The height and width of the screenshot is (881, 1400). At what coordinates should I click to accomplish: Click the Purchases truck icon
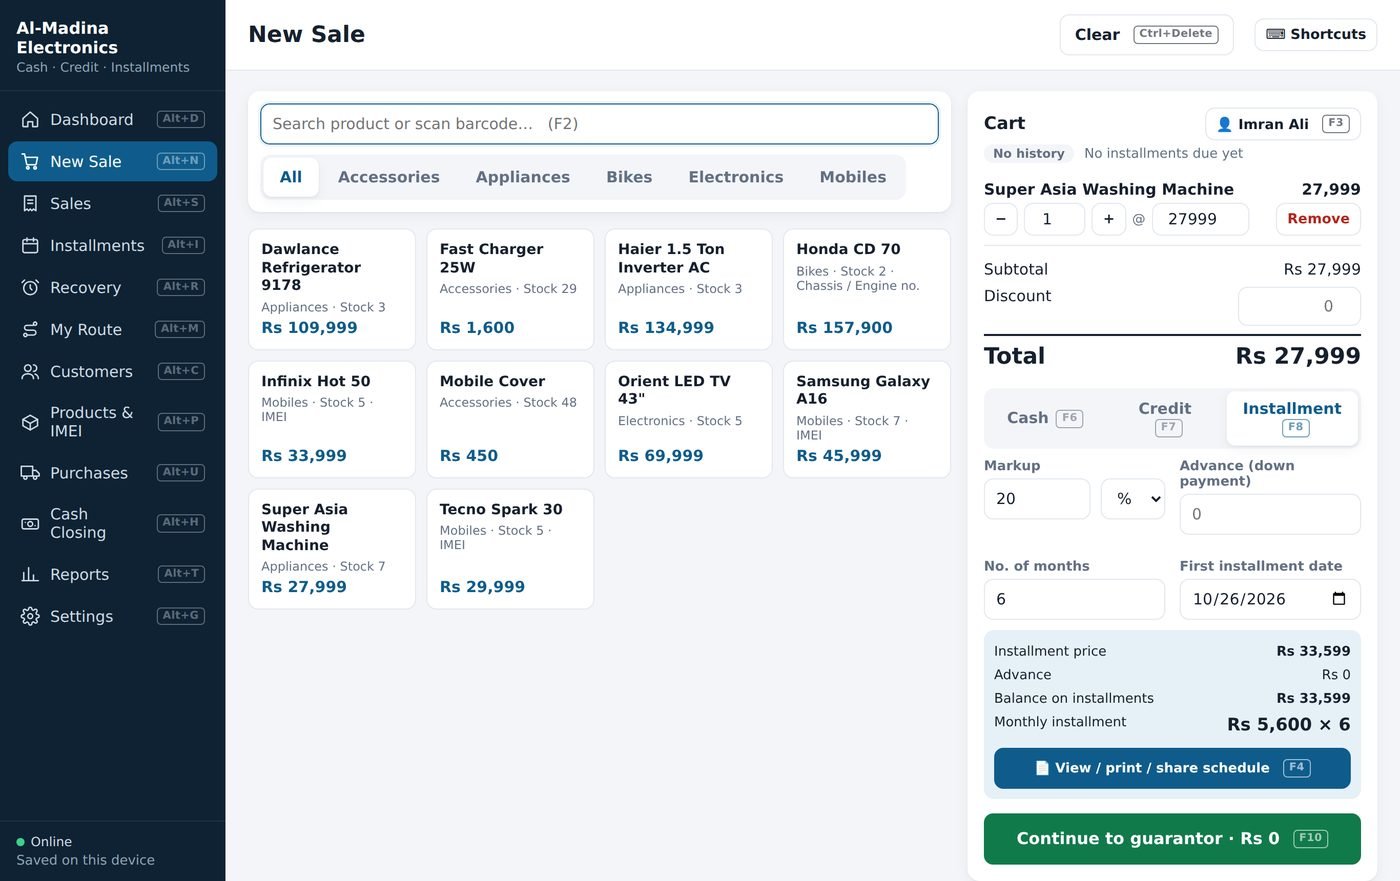tap(30, 473)
